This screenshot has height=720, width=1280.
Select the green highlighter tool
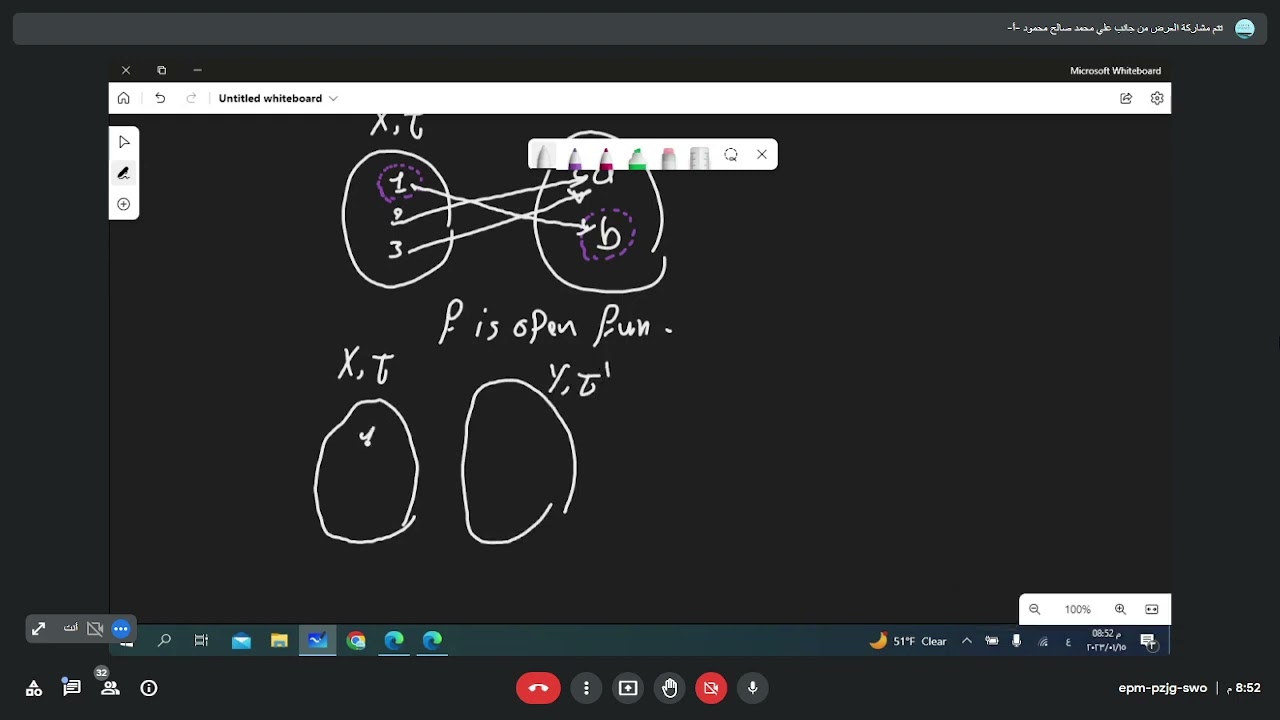[637, 156]
